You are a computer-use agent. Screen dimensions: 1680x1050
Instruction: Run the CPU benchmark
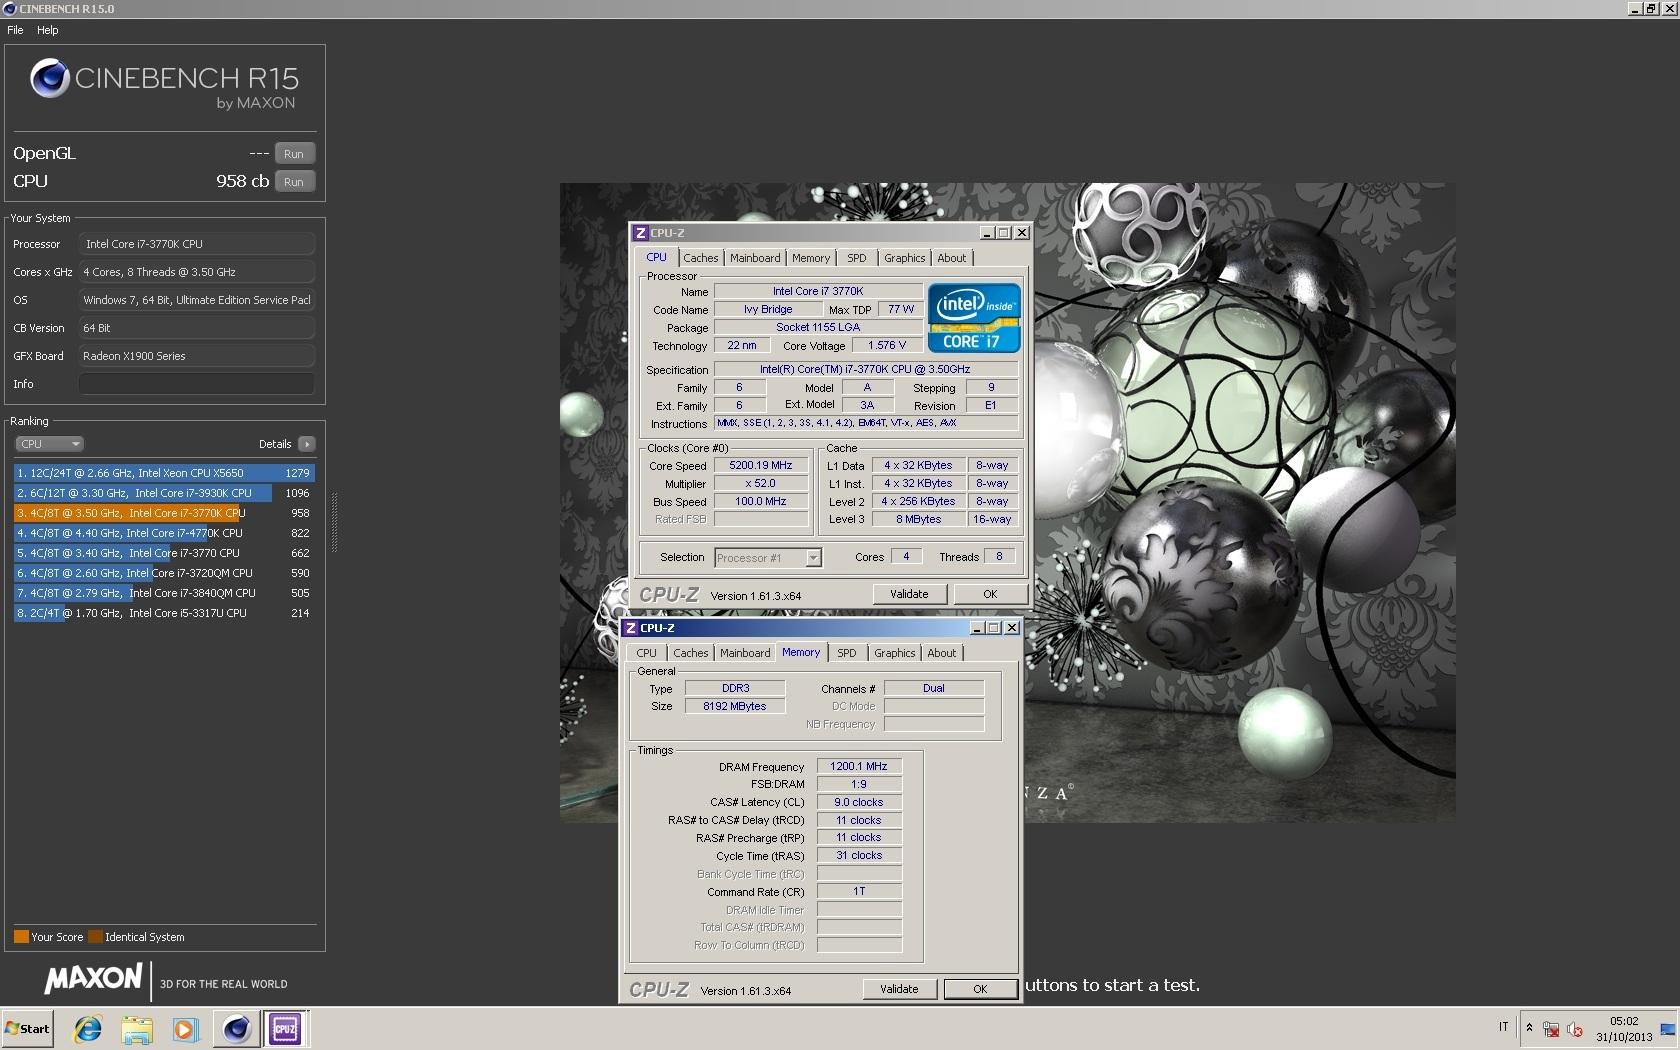click(294, 182)
